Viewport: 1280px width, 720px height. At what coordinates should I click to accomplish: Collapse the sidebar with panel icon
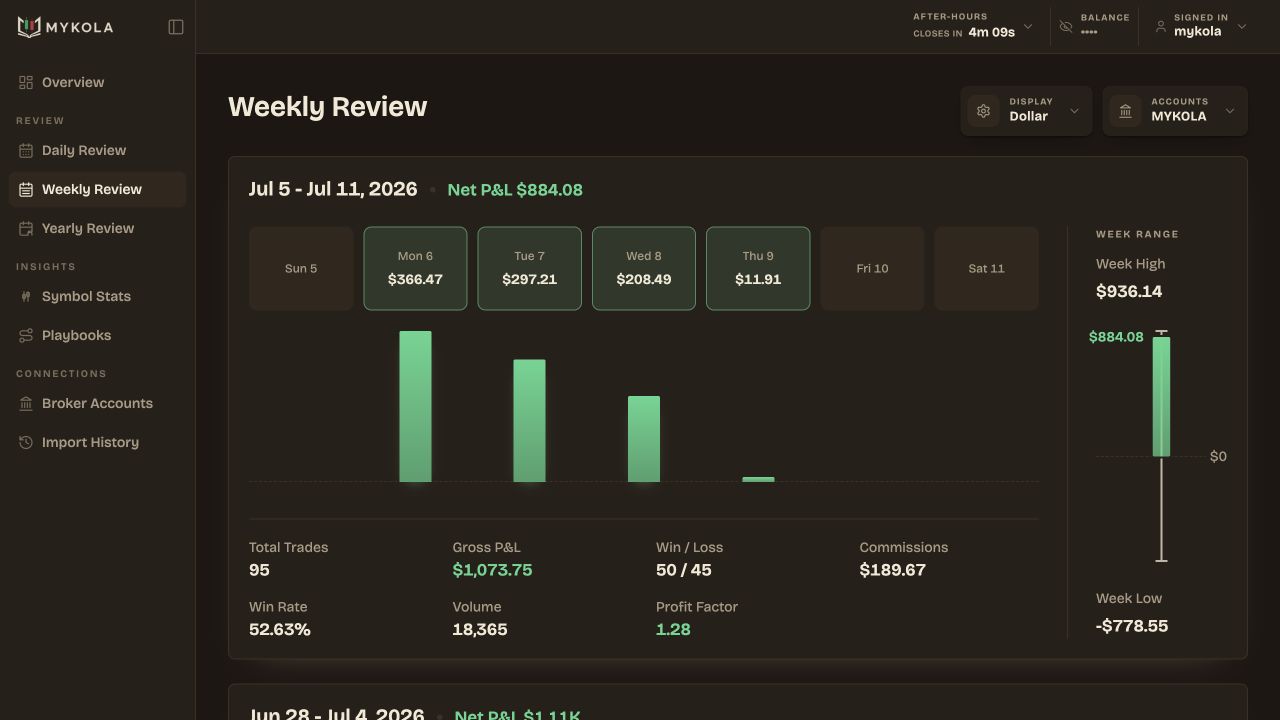(x=176, y=27)
